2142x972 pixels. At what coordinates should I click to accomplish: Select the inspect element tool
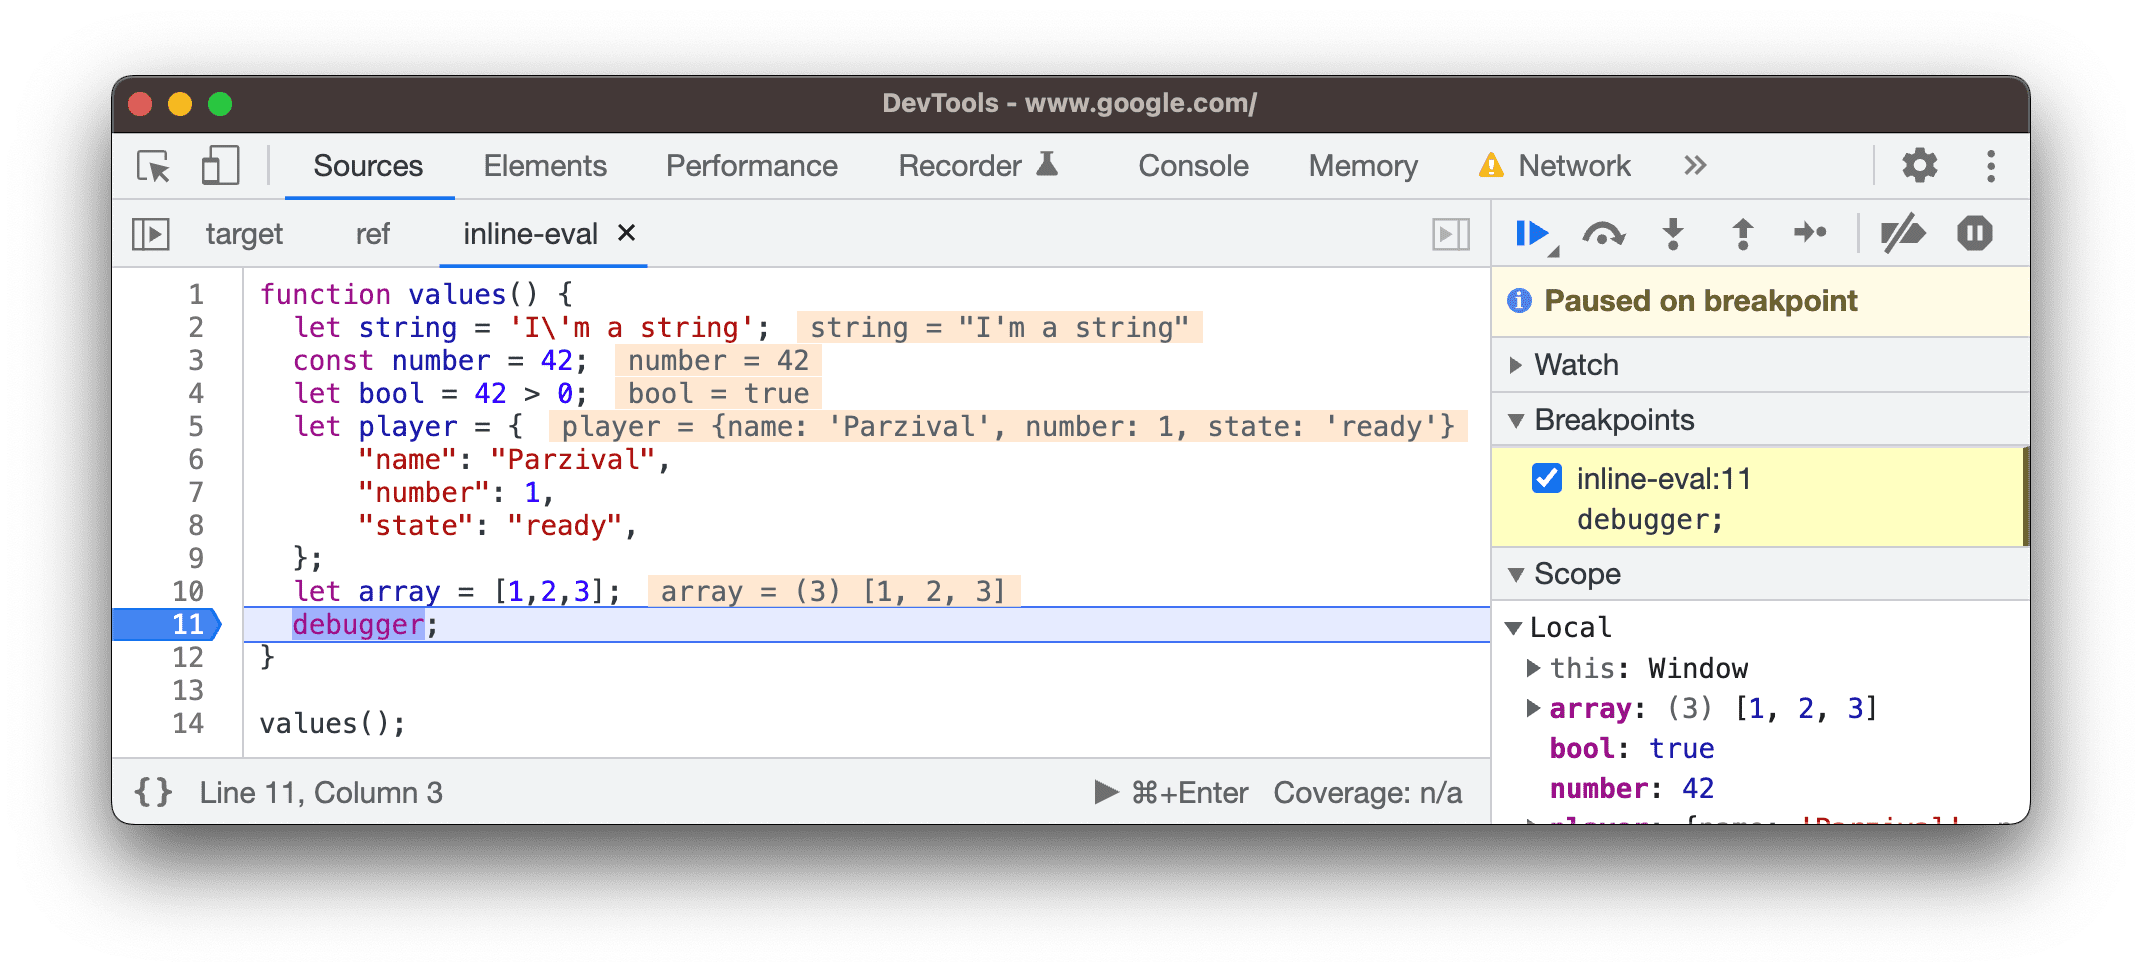click(x=151, y=166)
